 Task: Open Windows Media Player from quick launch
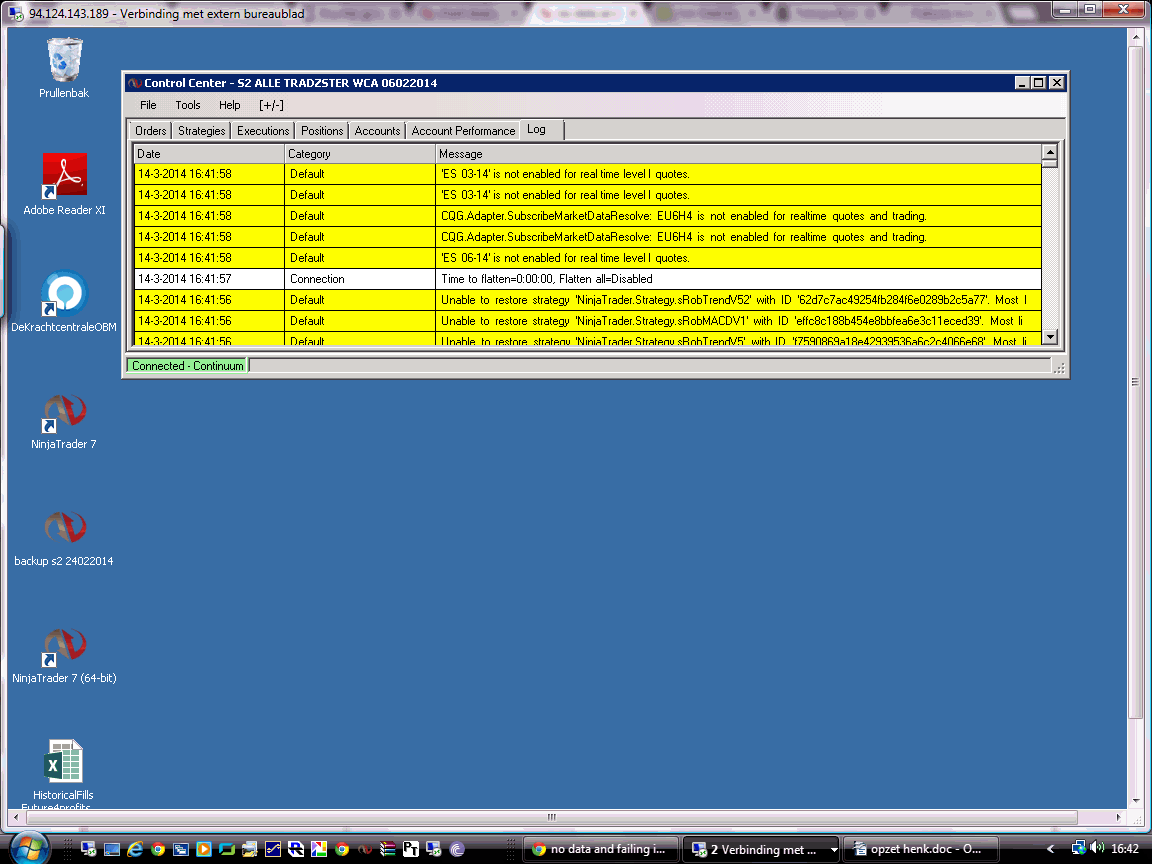click(x=204, y=849)
